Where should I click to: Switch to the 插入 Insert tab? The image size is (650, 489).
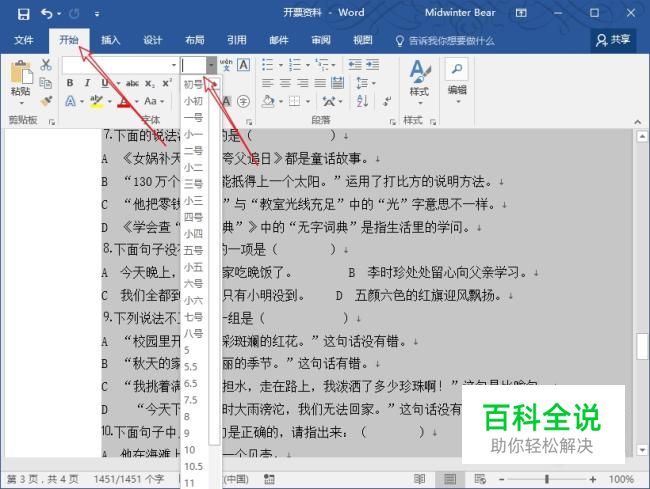[110, 40]
